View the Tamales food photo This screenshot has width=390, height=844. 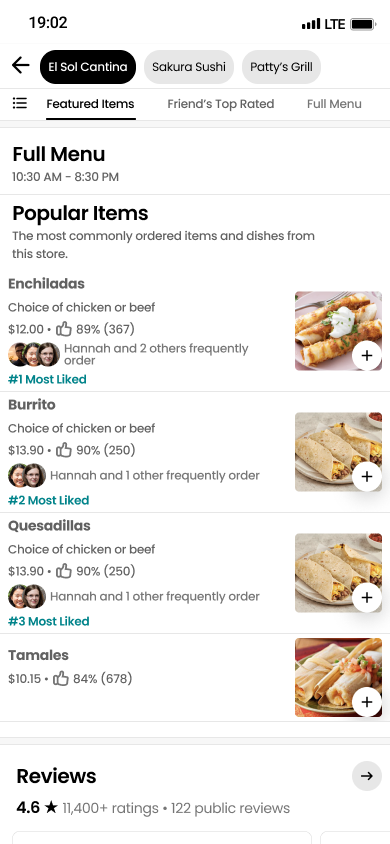click(x=338, y=677)
